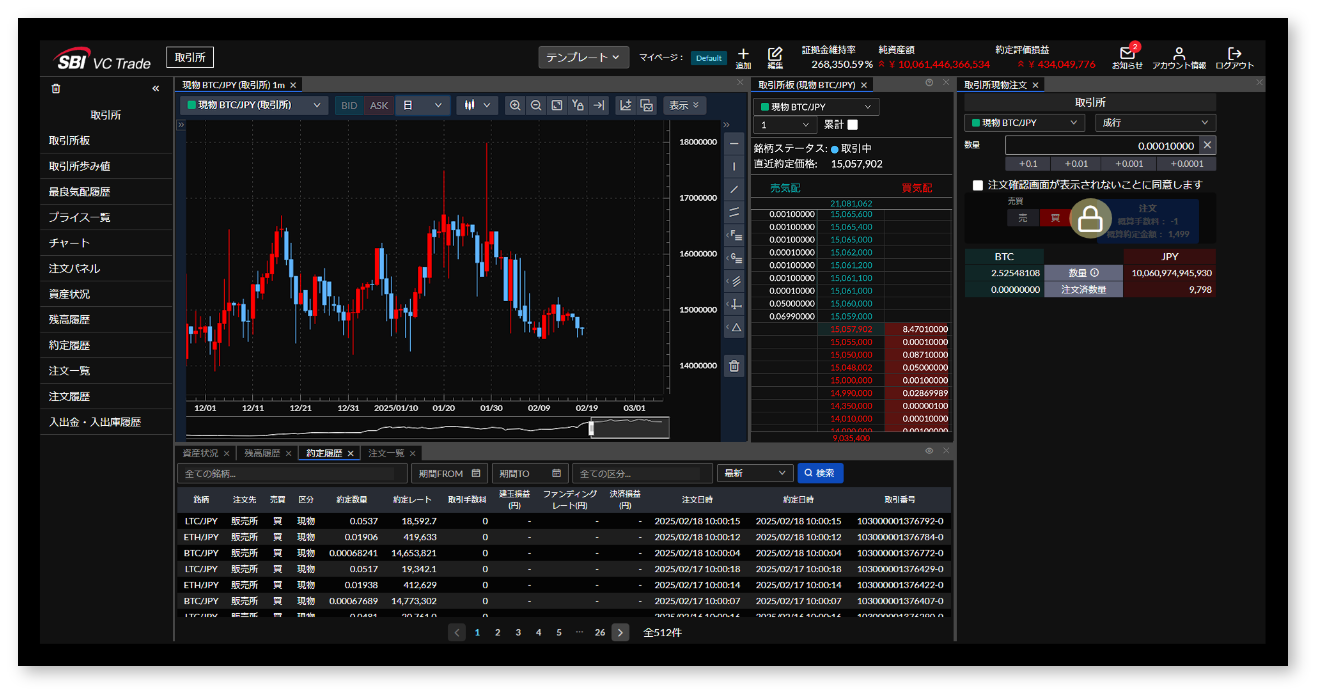Check the order confirmation skip agreement checkbox
Viewport: 1318px width, 696px height.
tap(977, 185)
